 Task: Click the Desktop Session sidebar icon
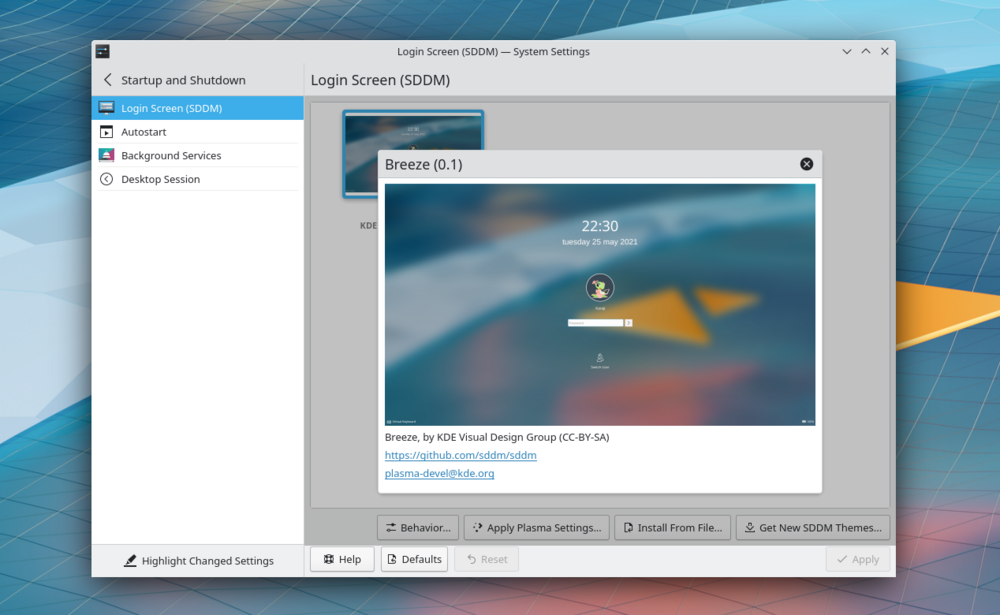[x=107, y=179]
